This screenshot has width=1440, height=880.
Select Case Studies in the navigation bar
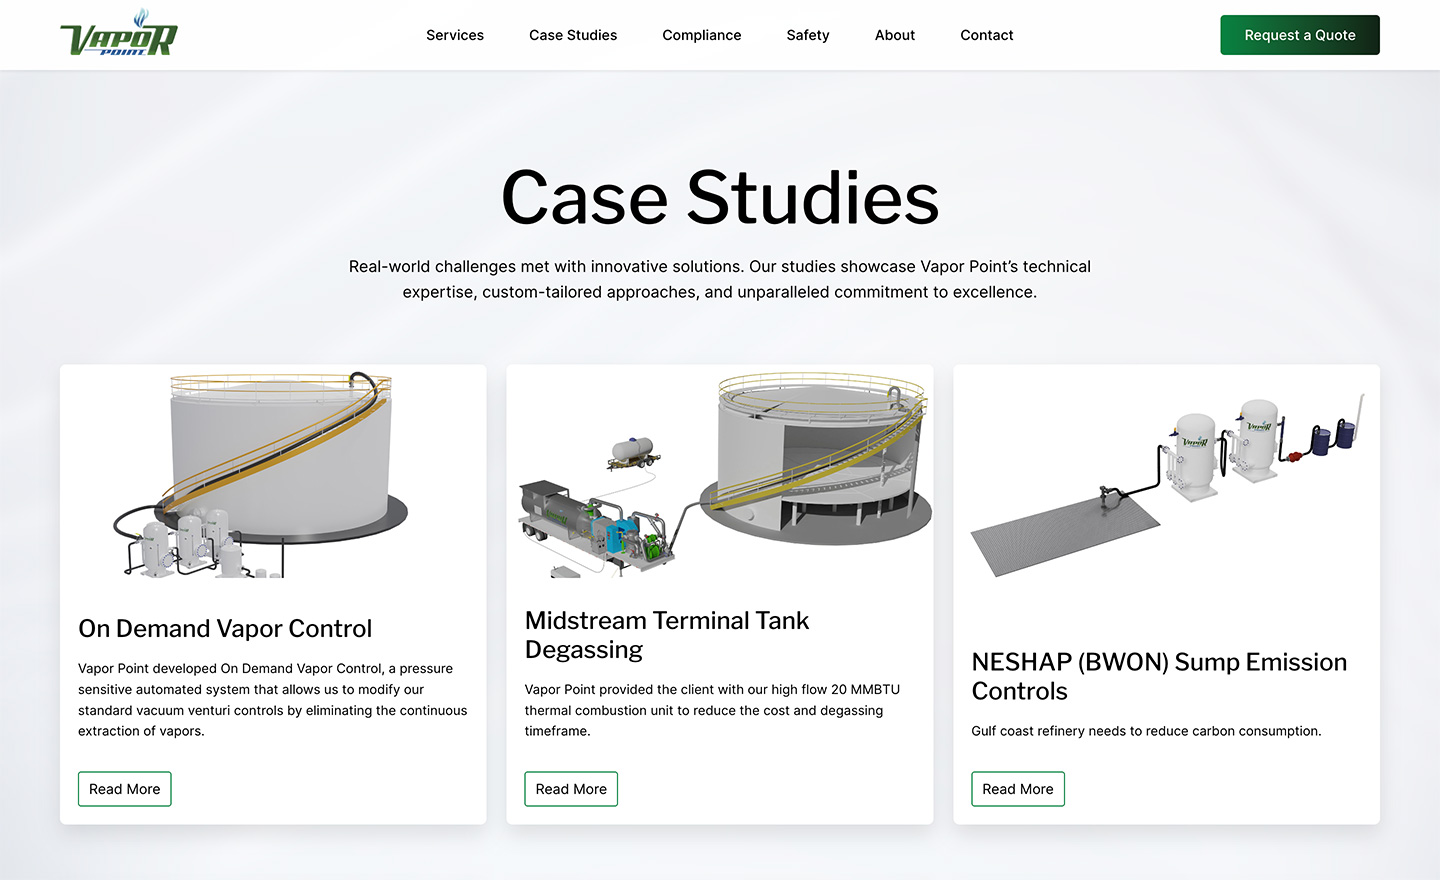(x=573, y=35)
